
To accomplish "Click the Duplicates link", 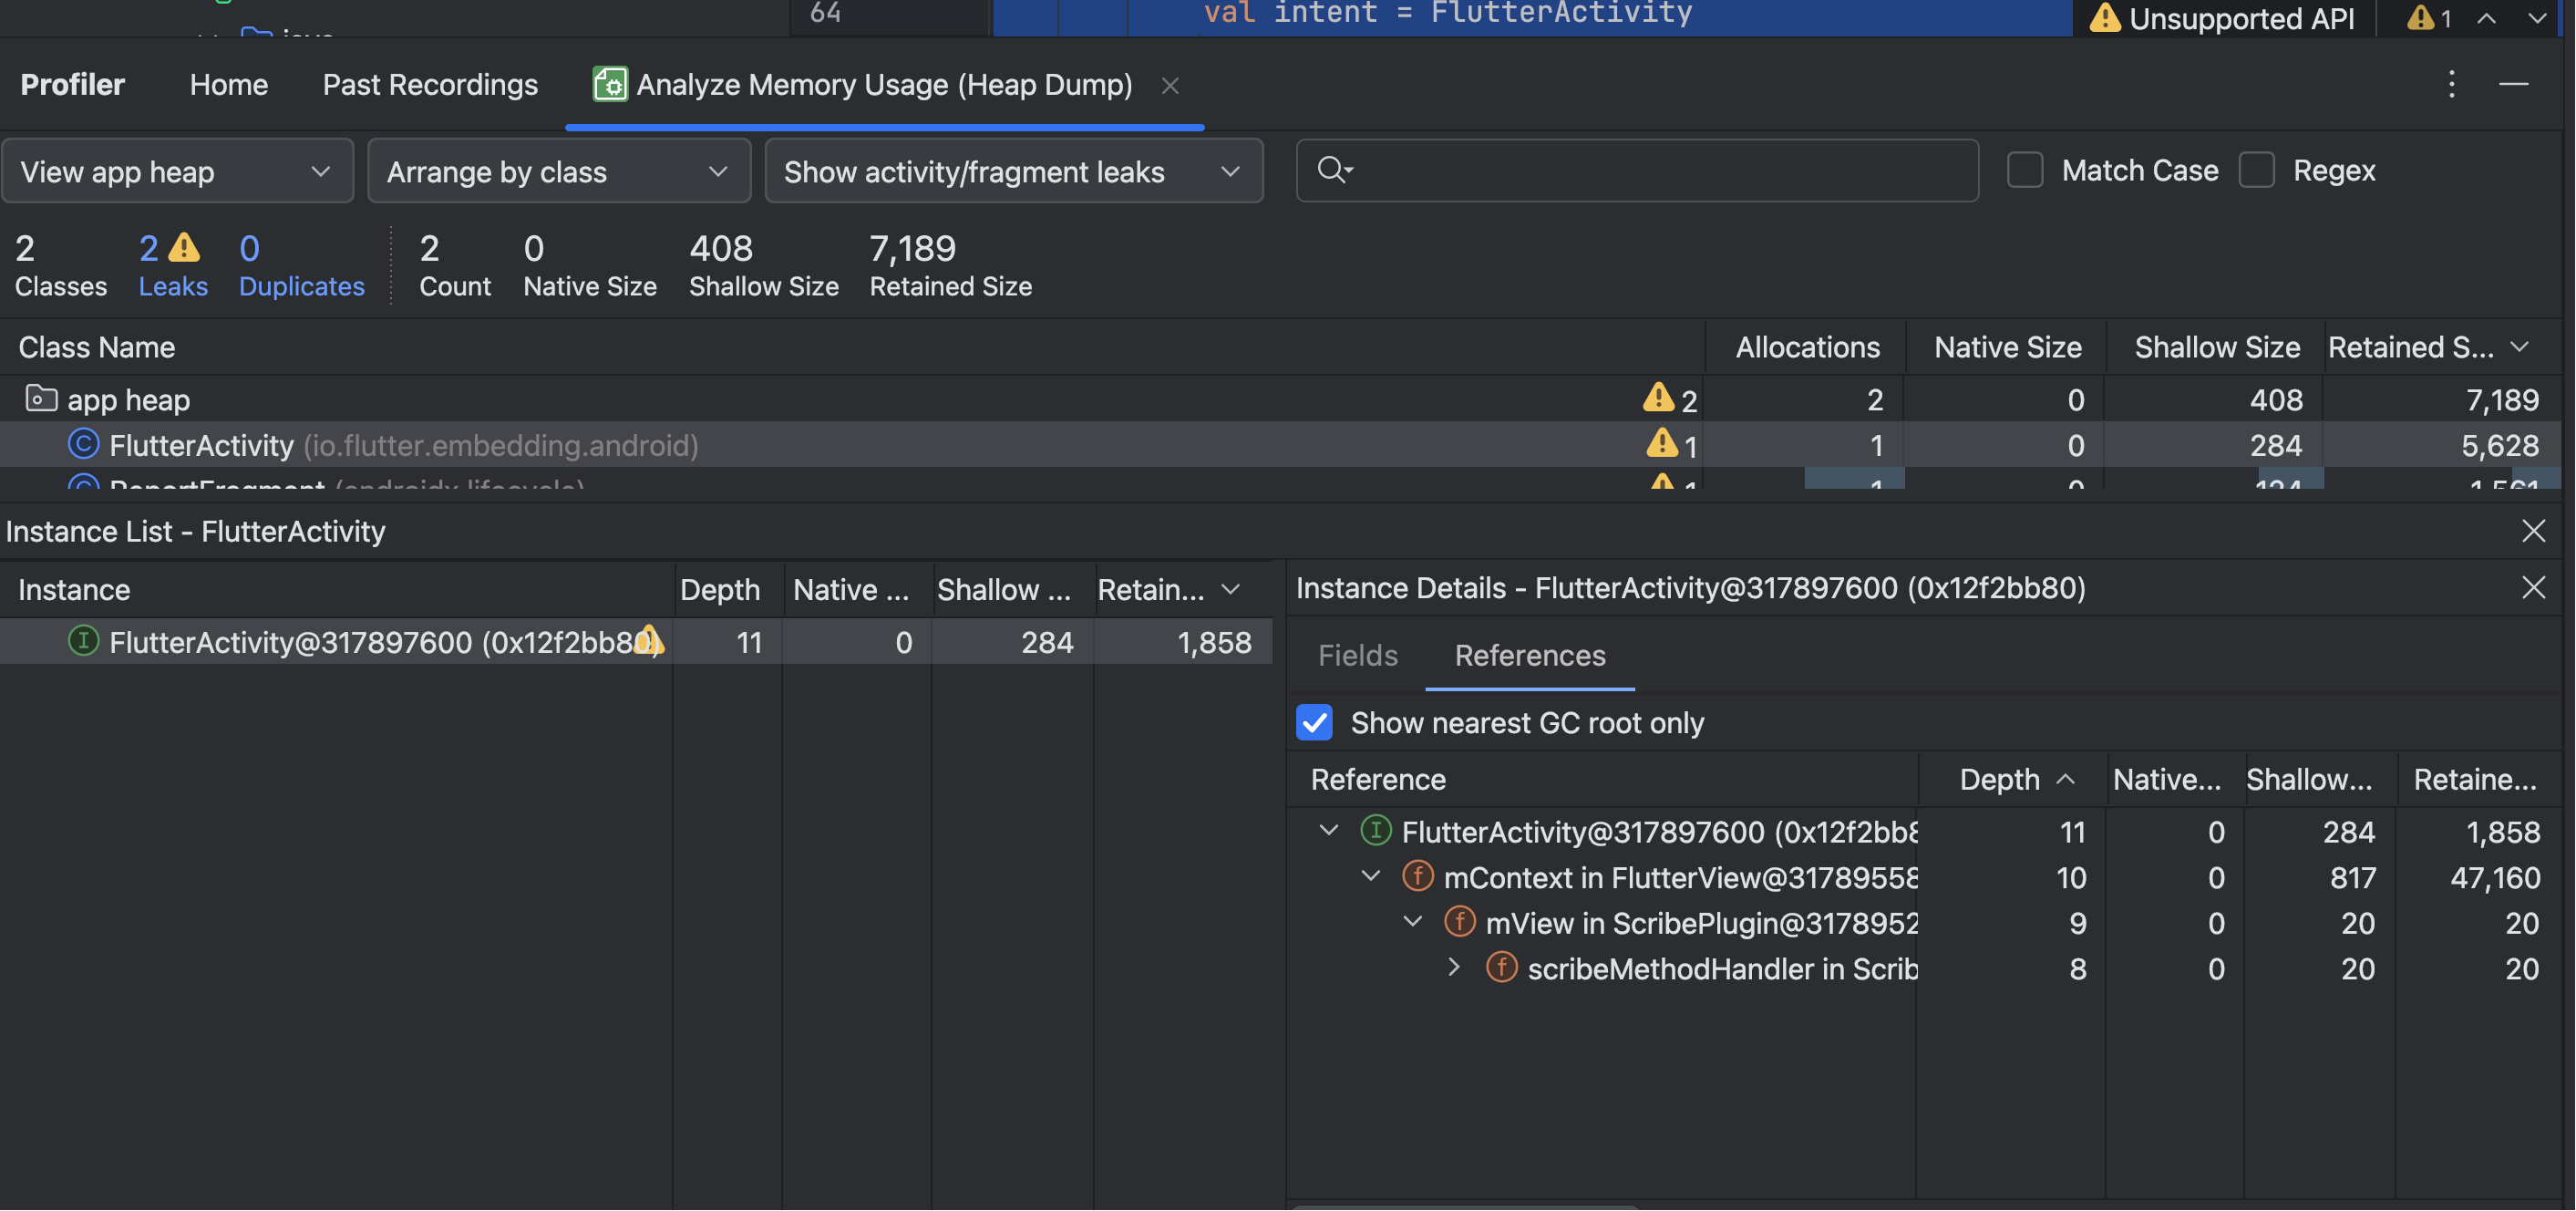I will click(x=301, y=286).
